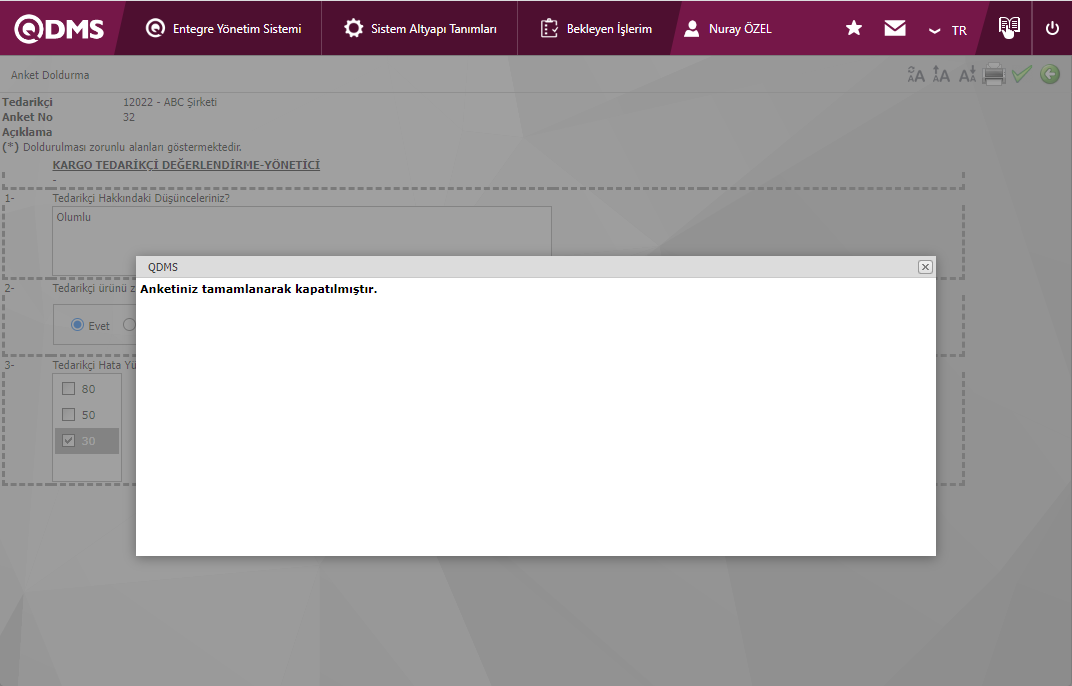This screenshot has height=686, width=1072.
Task: Click the green back arrow icon
Action: coord(1050,74)
